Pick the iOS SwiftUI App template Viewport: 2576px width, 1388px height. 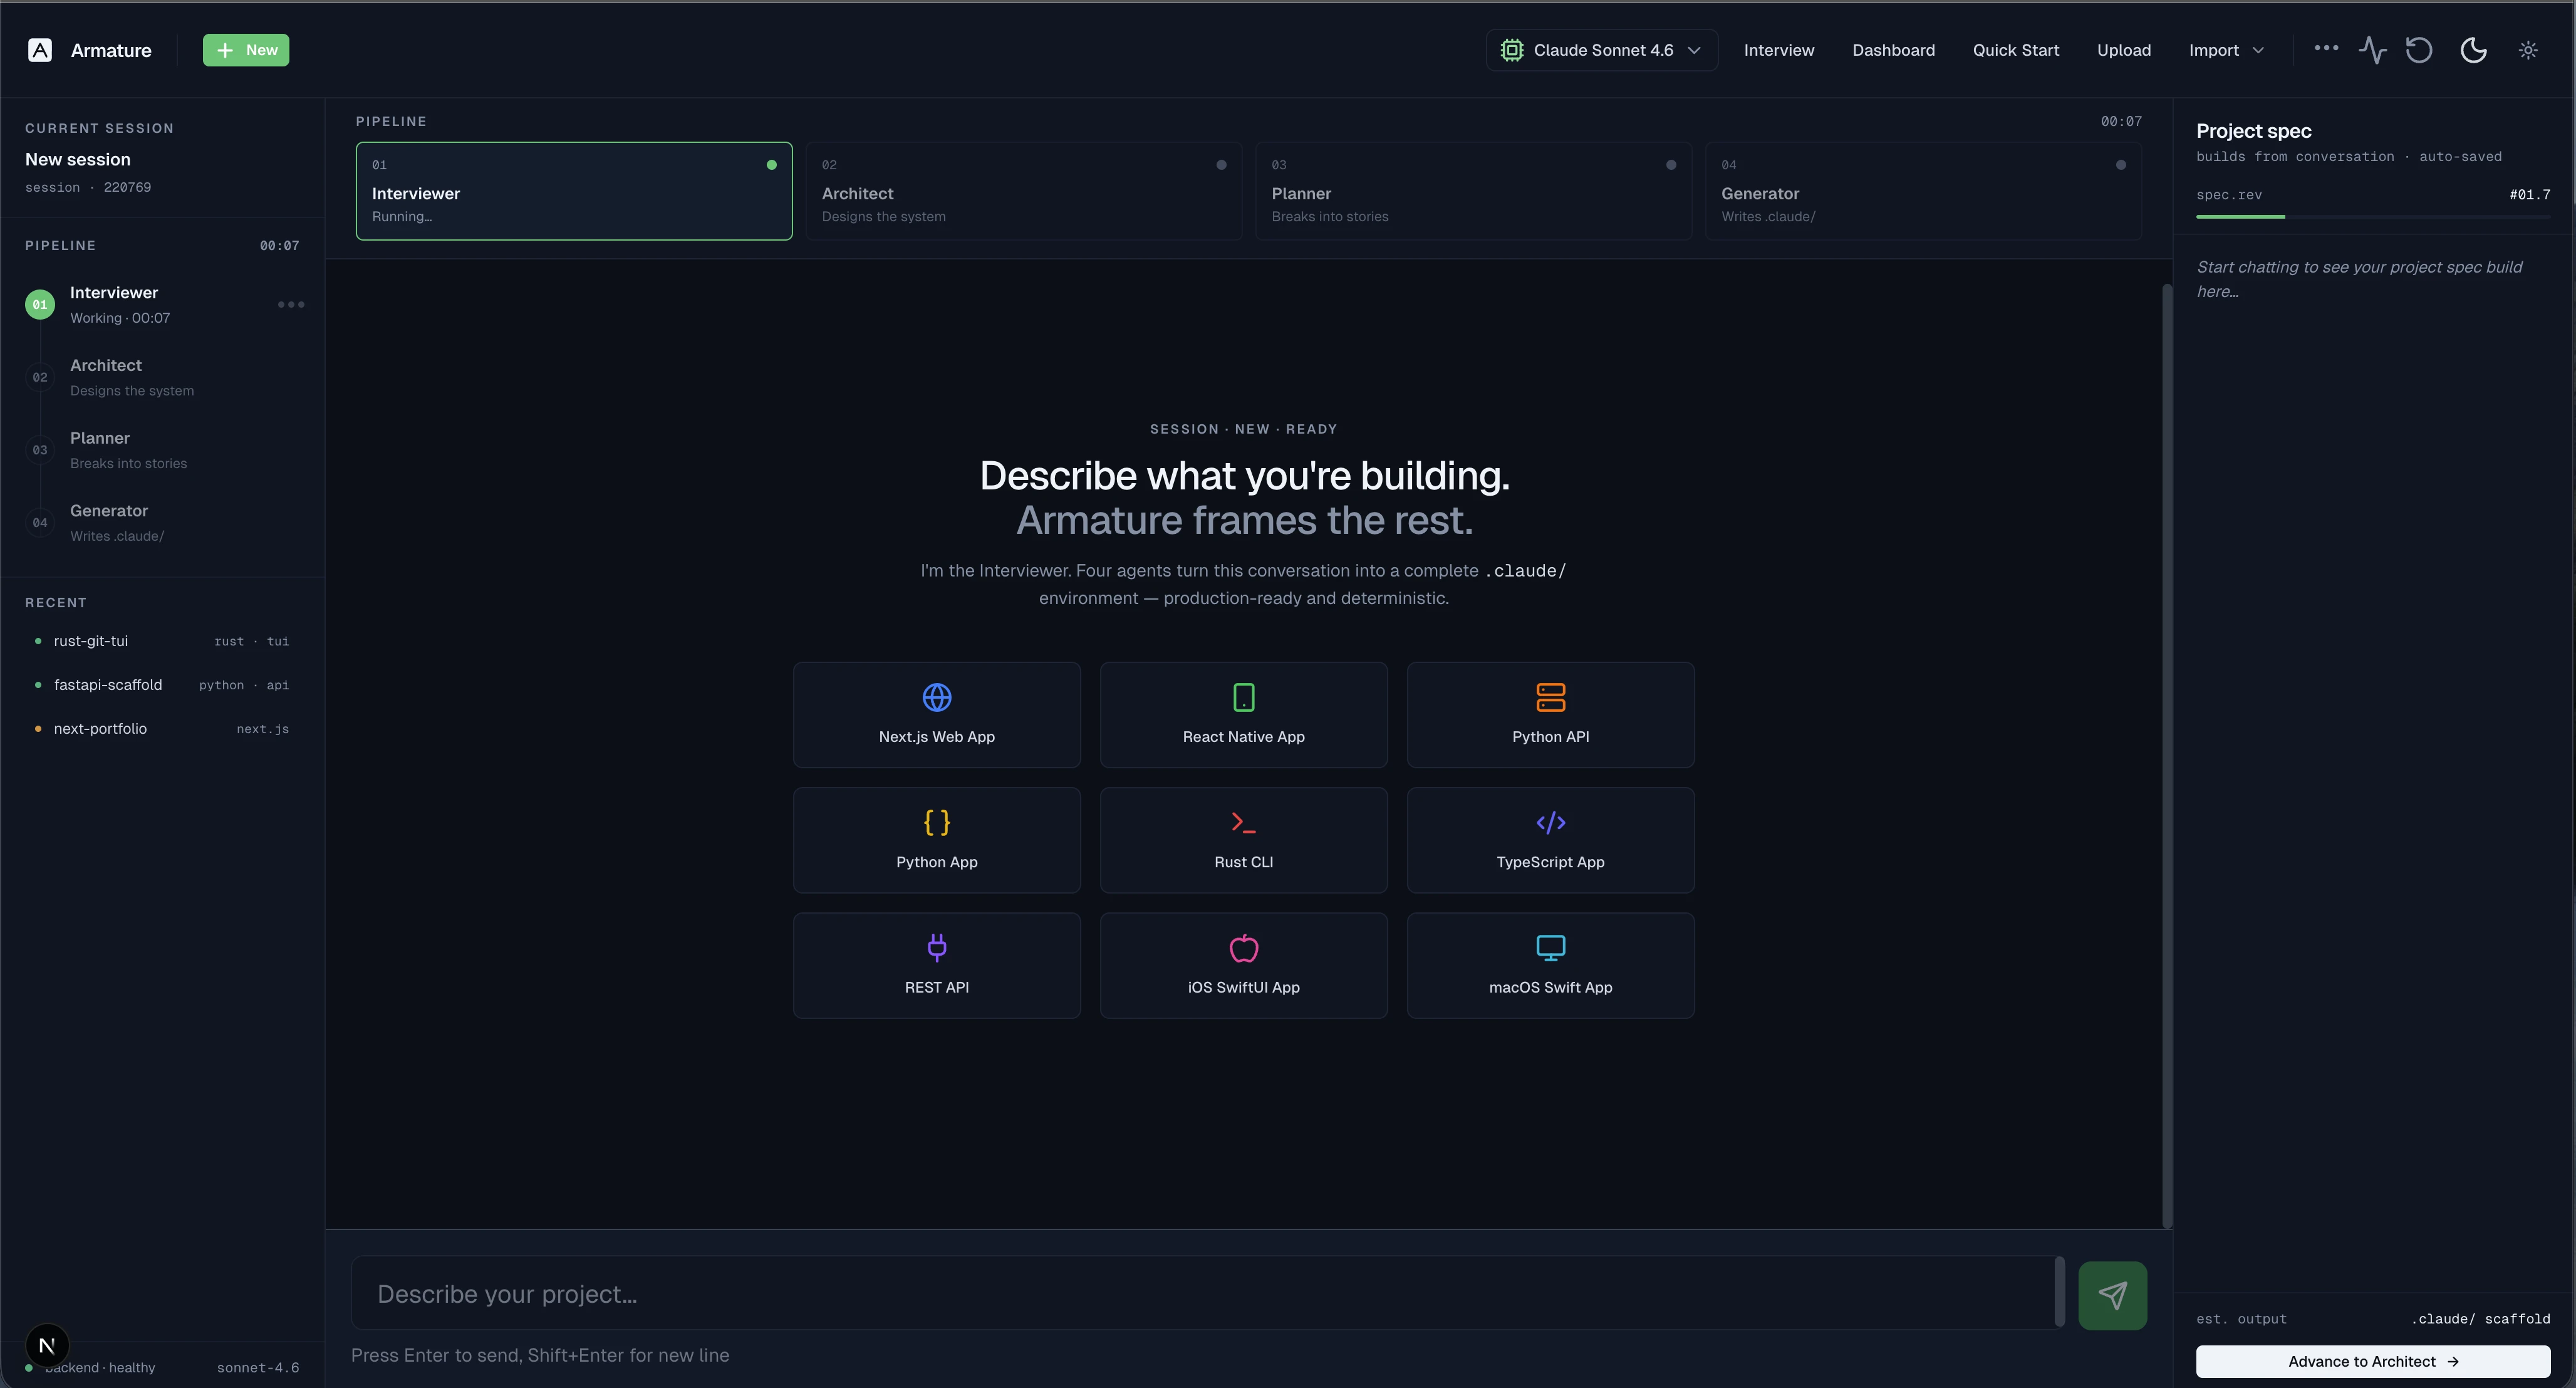tap(1243, 965)
